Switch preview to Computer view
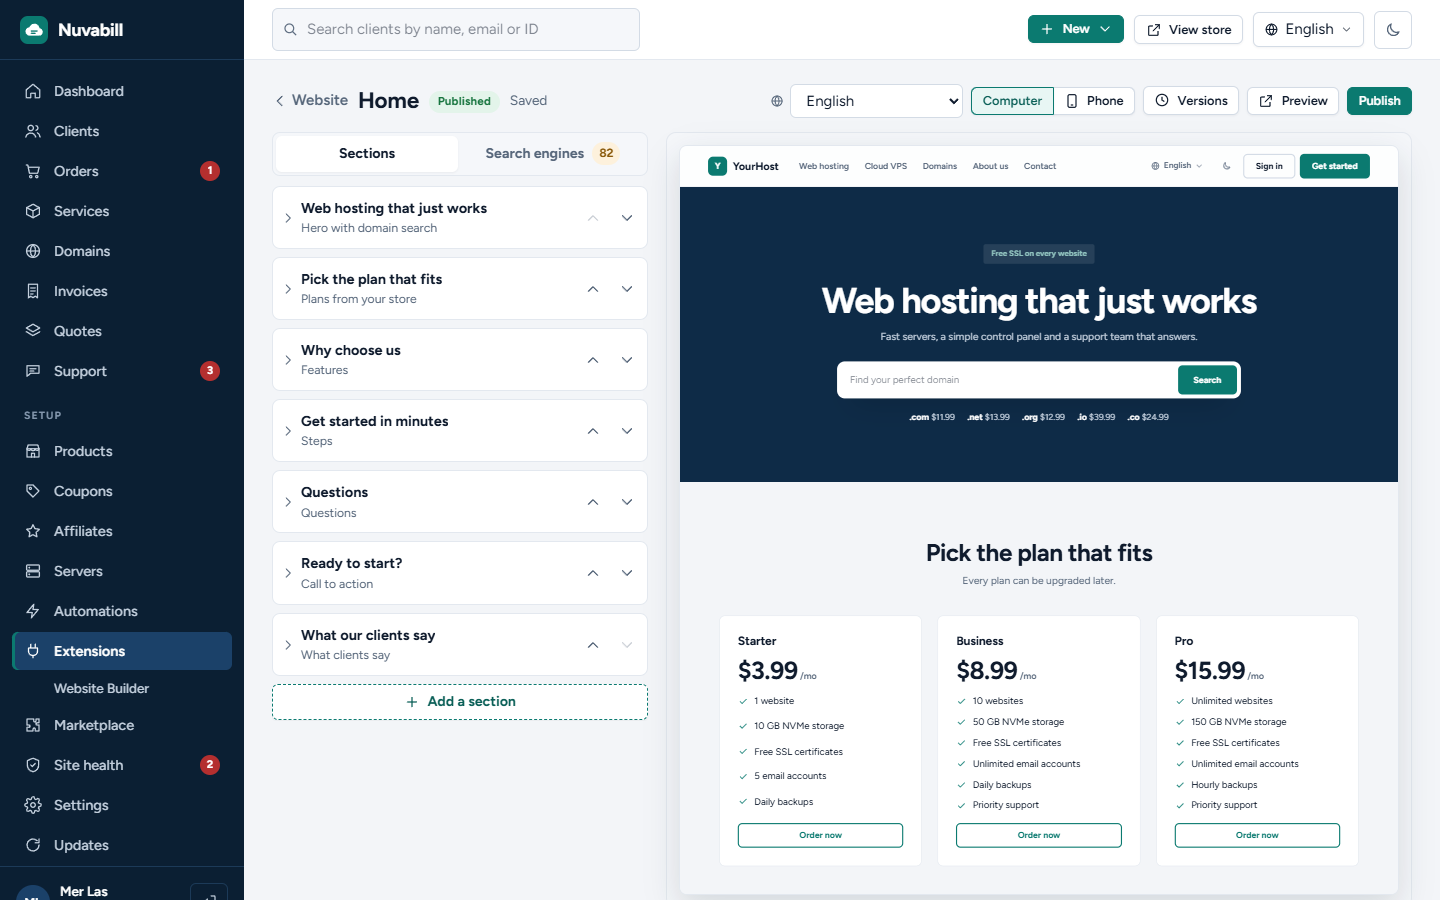1440x900 pixels. coord(1012,101)
